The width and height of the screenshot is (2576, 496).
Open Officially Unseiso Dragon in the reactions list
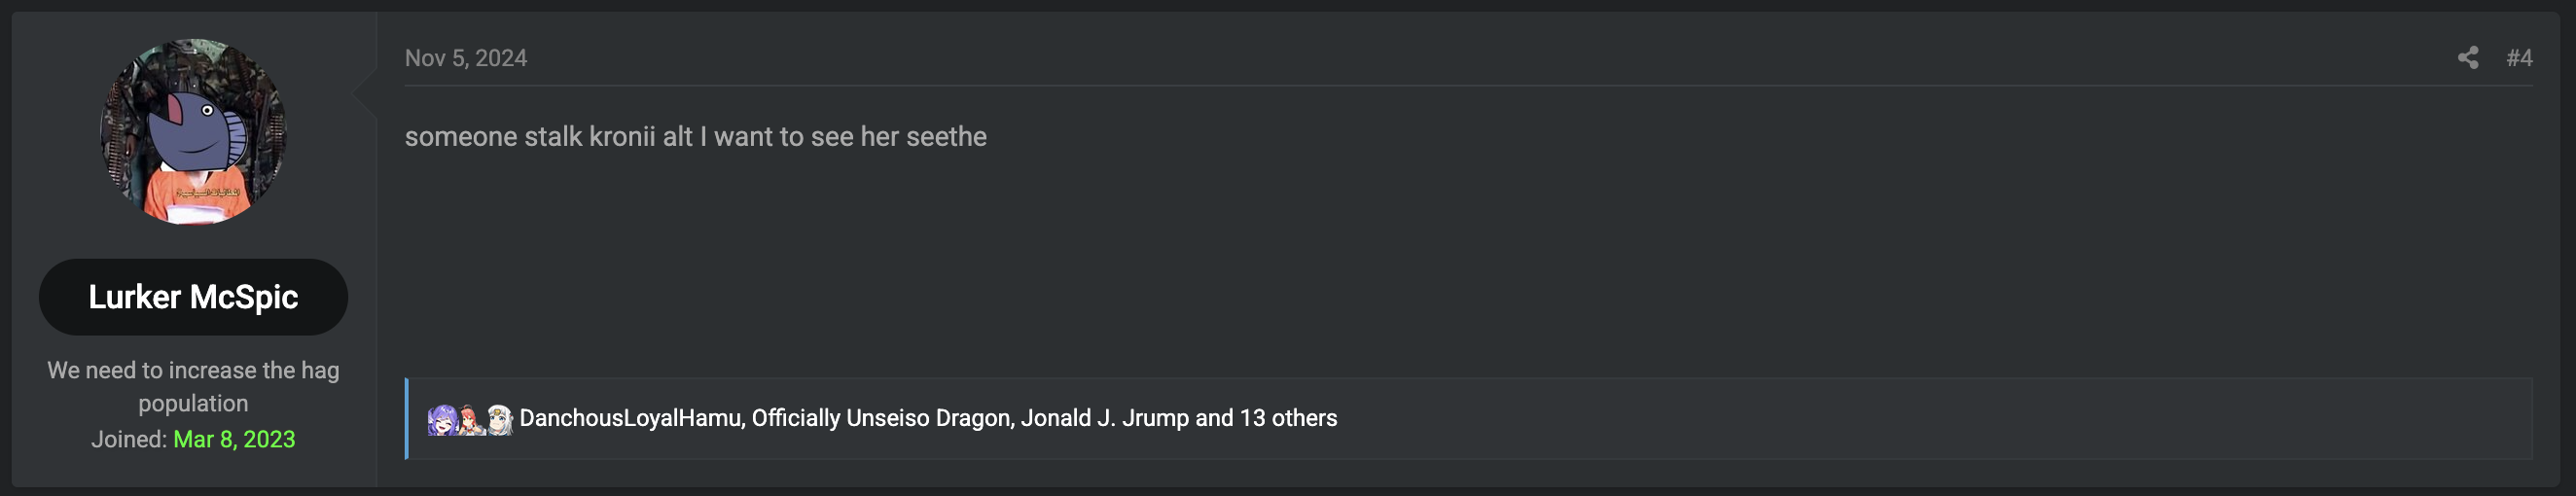(x=881, y=418)
